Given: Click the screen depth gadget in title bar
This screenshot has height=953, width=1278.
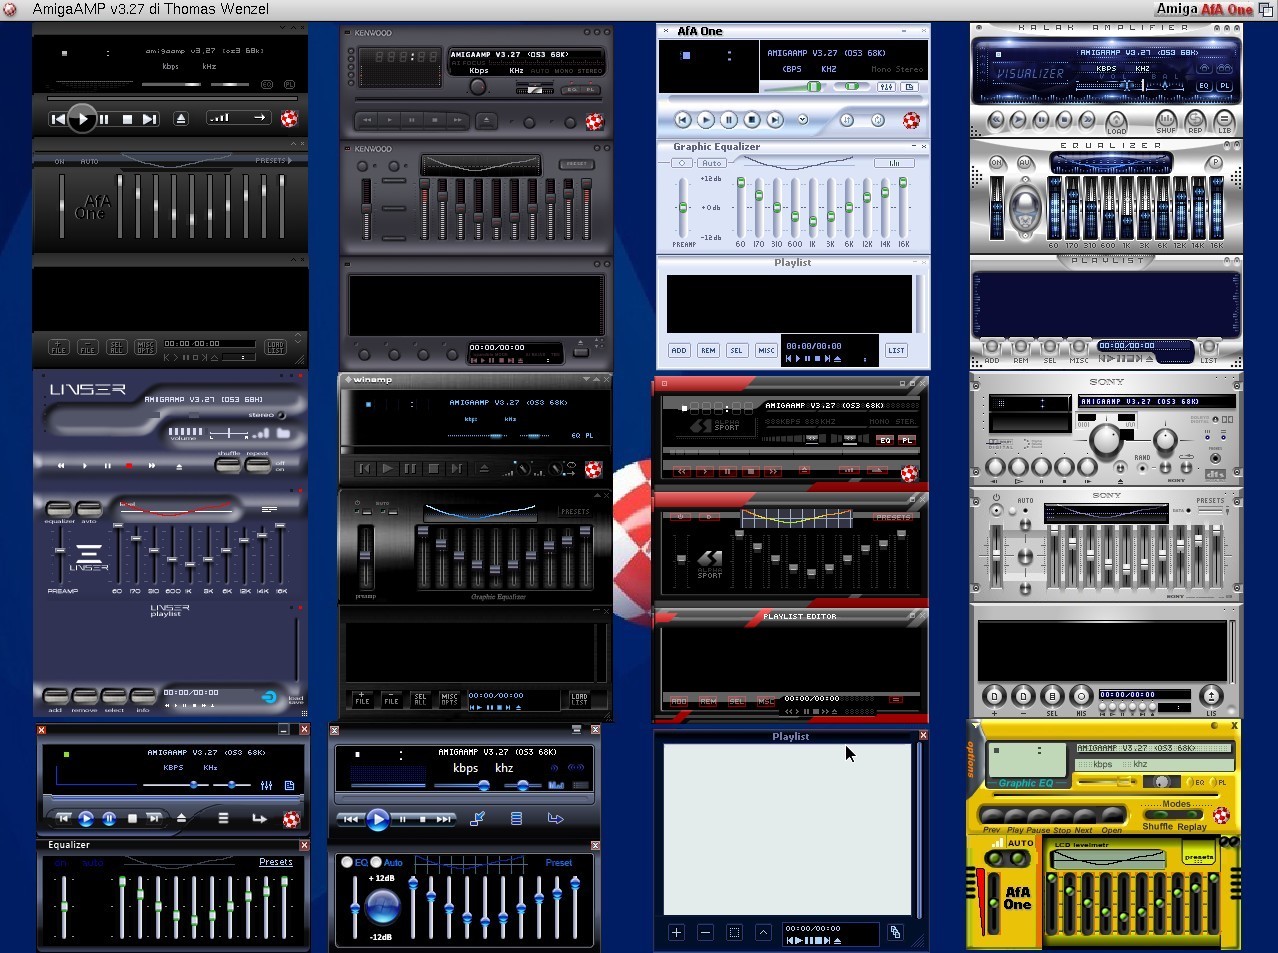Looking at the screenshot, I should 1265,9.
